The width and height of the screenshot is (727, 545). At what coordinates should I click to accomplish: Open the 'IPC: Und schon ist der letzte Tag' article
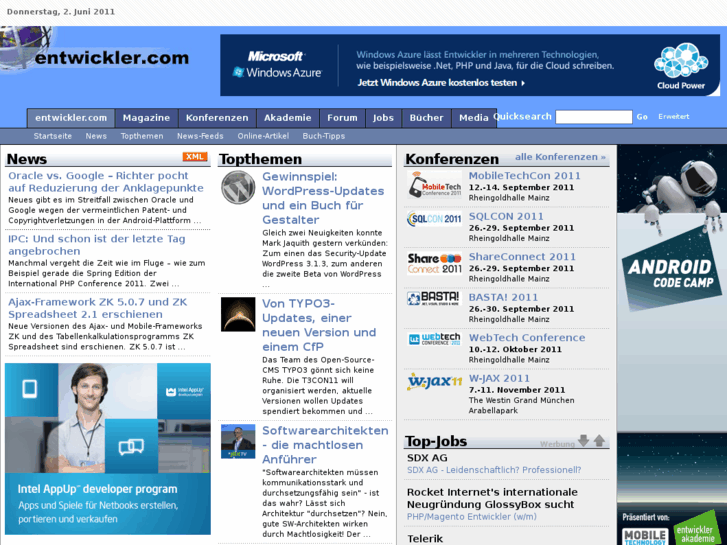tap(96, 245)
